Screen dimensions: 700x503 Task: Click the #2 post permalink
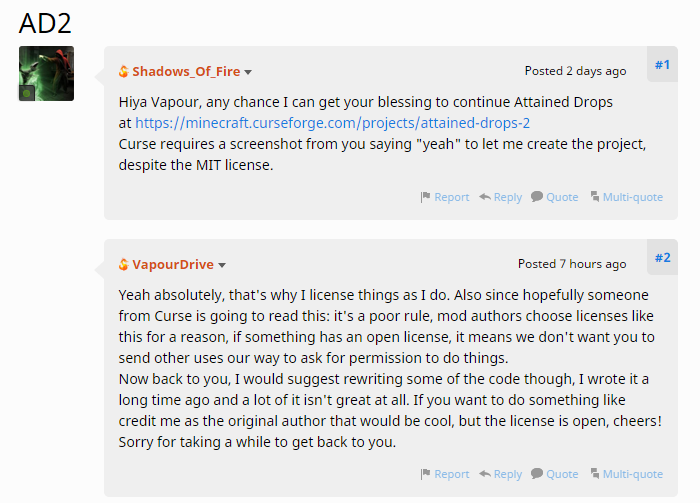(x=662, y=258)
